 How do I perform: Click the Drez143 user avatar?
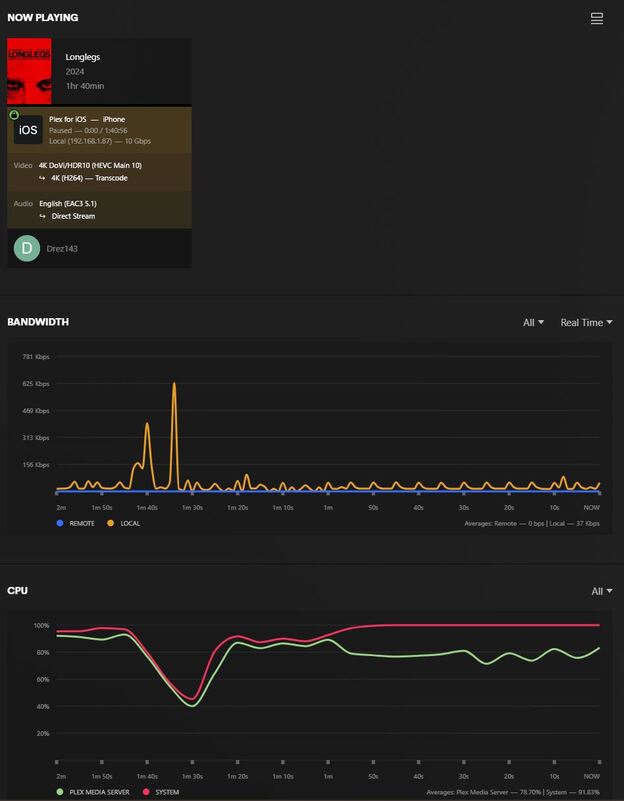coord(27,248)
